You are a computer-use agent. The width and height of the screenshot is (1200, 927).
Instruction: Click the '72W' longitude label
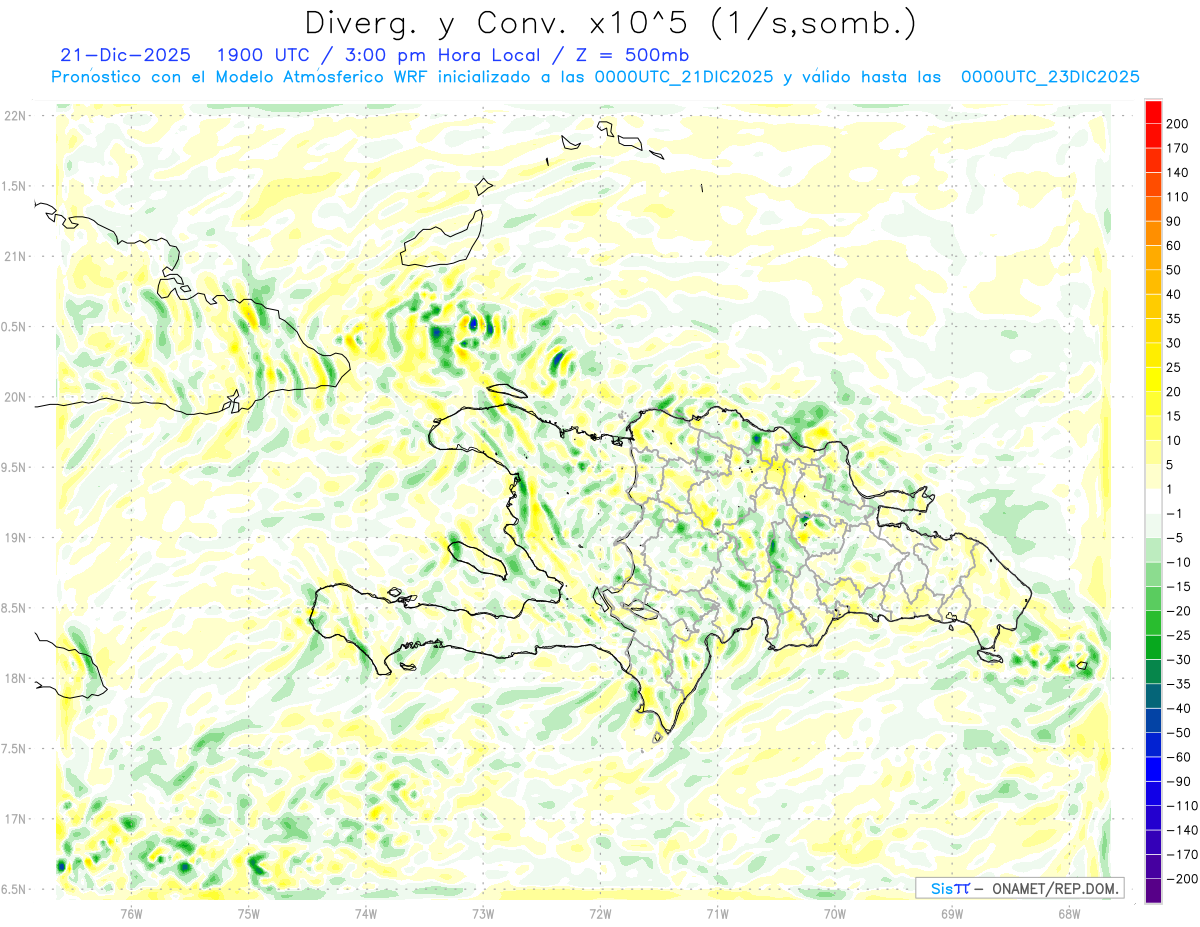click(x=600, y=913)
